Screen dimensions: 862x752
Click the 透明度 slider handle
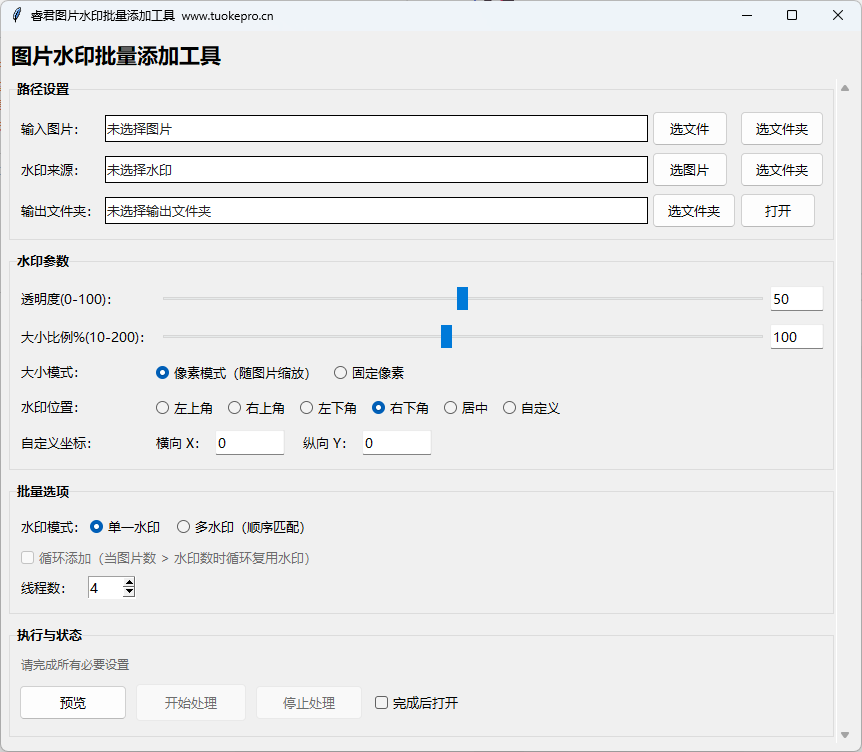(462, 298)
